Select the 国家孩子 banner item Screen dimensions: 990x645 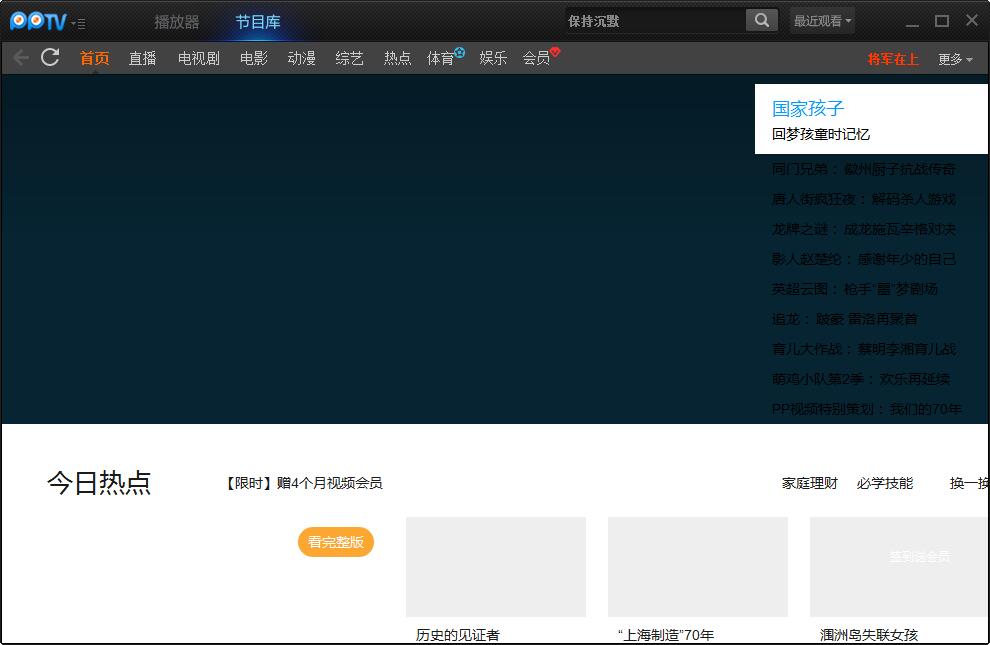coord(871,119)
